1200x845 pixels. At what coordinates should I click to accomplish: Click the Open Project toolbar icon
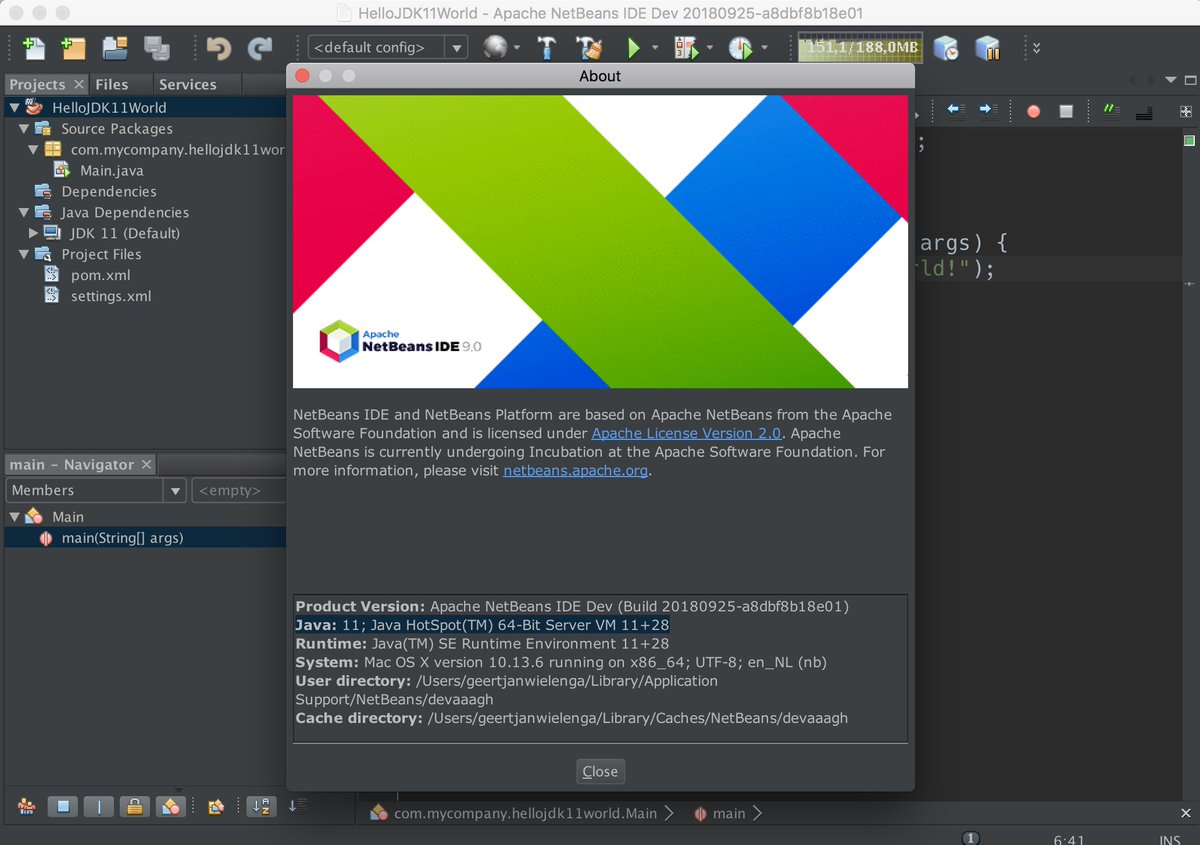pyautogui.click(x=115, y=47)
